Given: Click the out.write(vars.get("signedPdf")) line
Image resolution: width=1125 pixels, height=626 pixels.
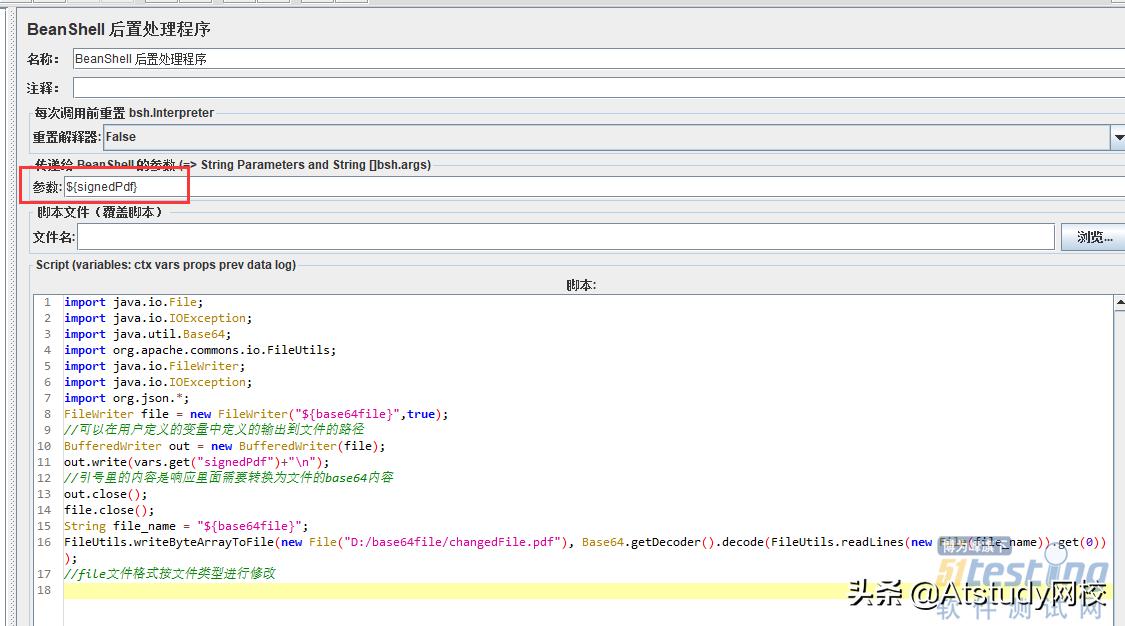Looking at the screenshot, I should pos(196,462).
